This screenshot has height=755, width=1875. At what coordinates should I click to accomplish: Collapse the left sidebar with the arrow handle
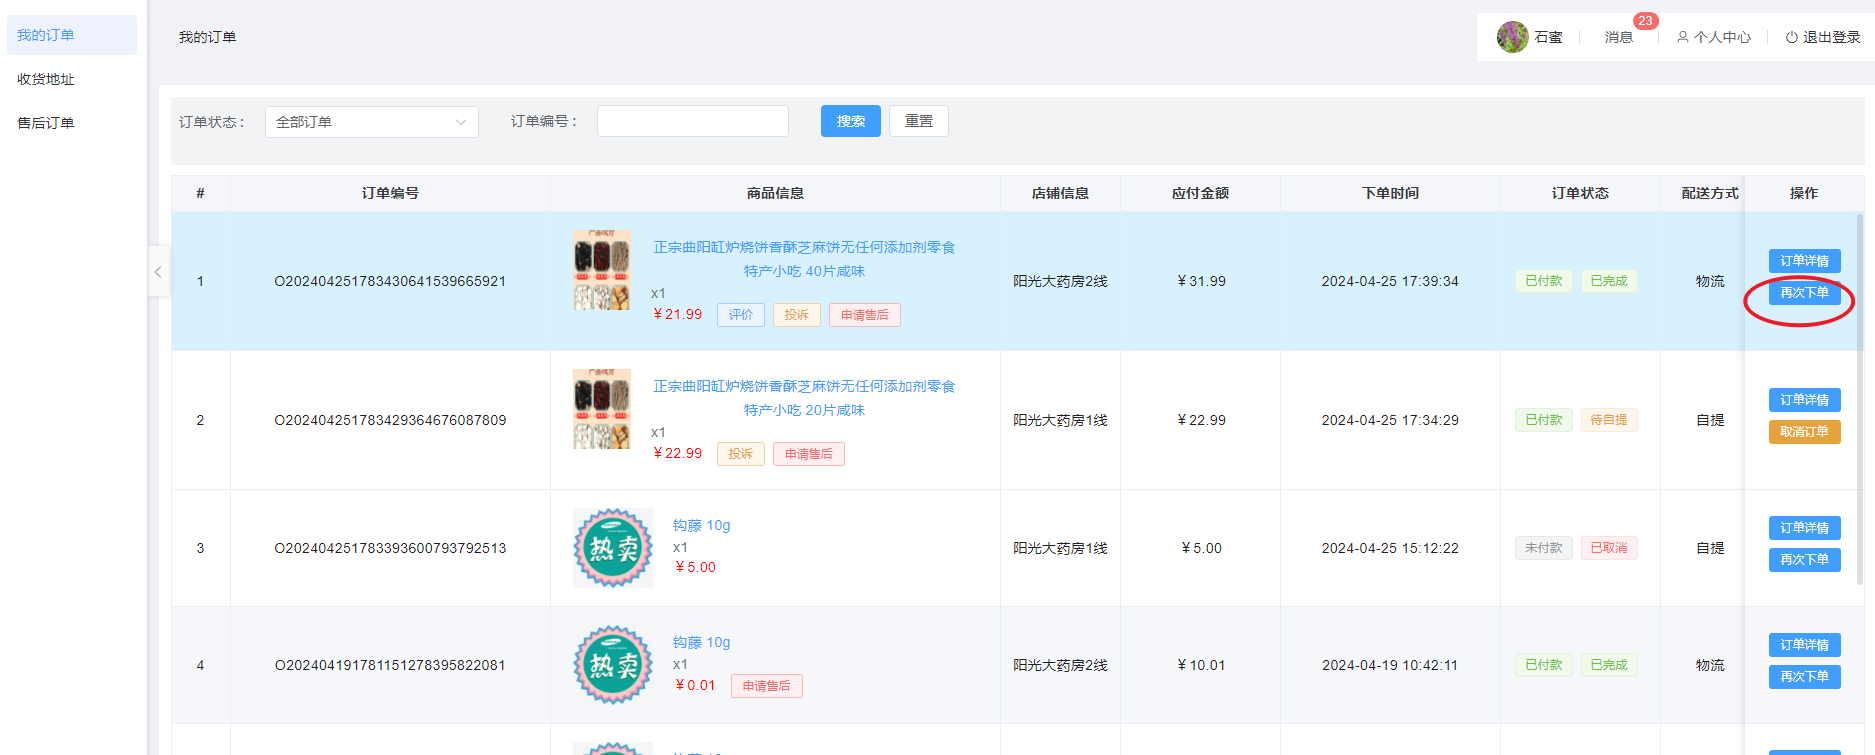point(158,271)
